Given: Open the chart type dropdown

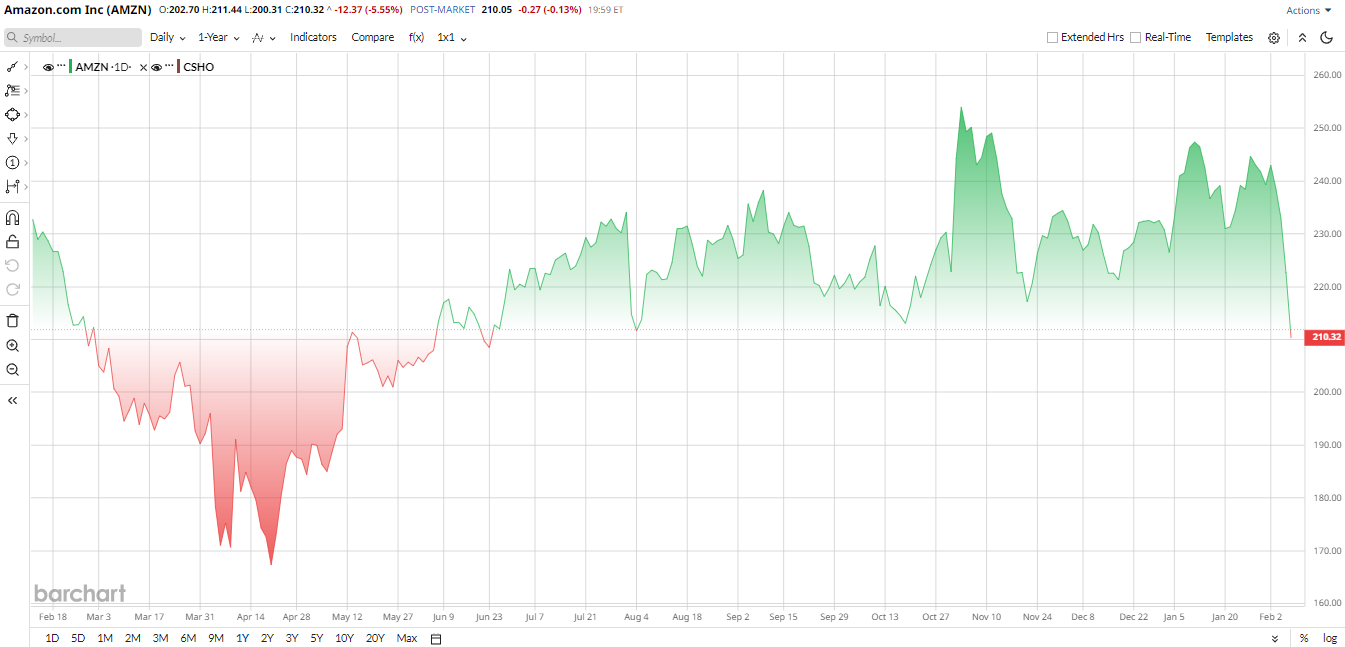Looking at the screenshot, I should [x=264, y=38].
